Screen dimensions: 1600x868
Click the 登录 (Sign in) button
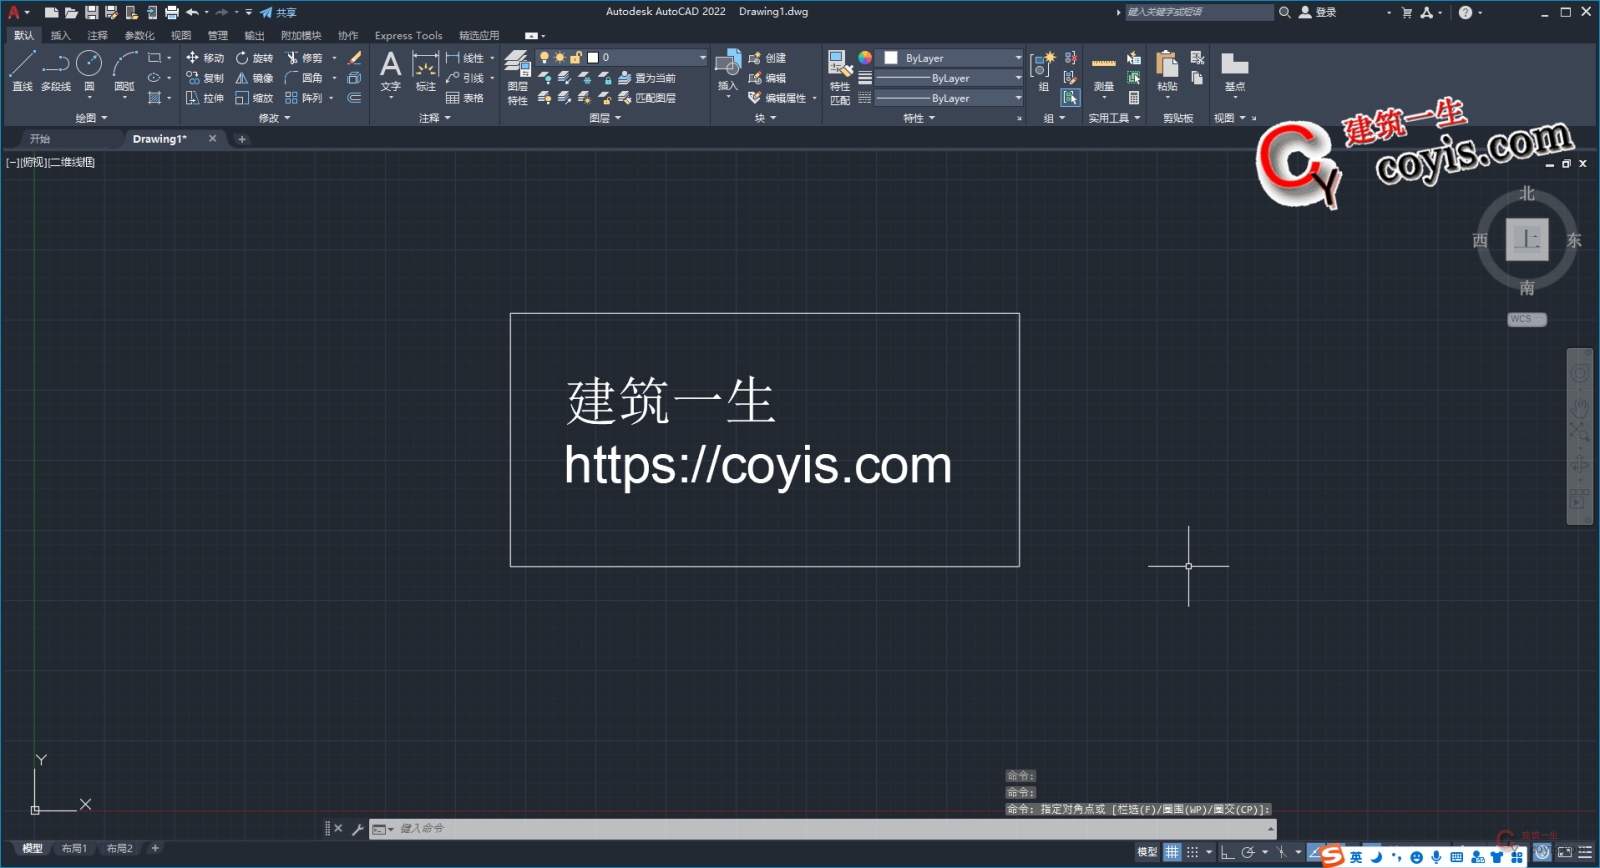pos(1318,12)
